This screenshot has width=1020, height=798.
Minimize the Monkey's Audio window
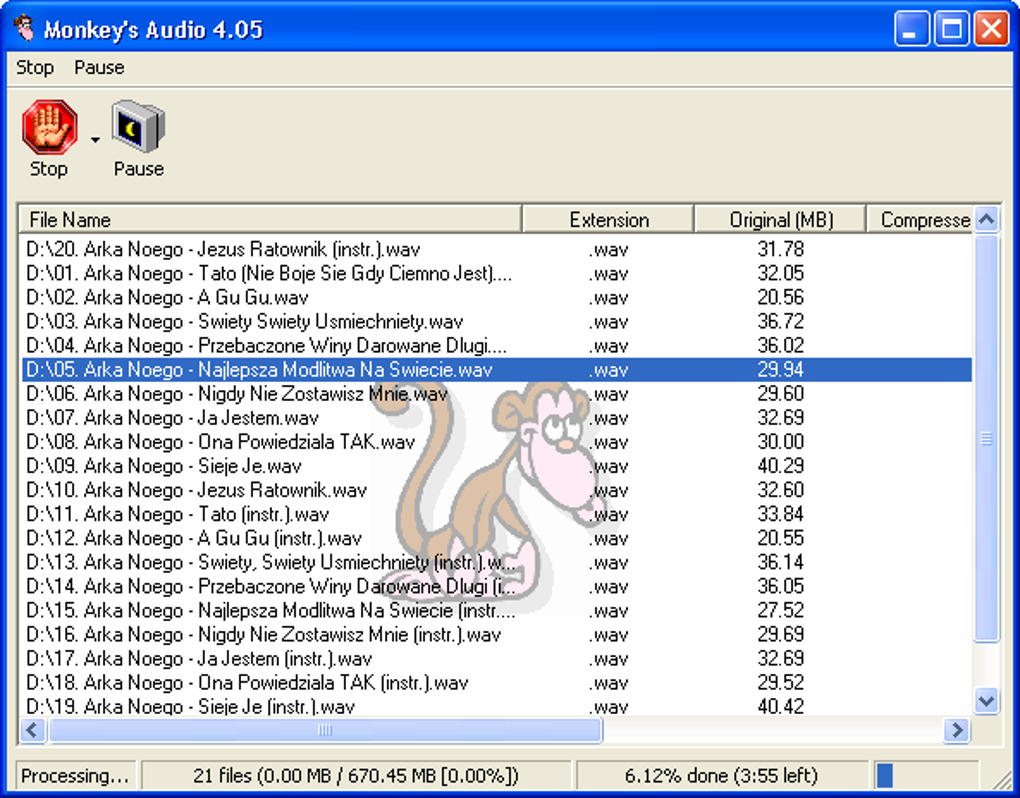911,29
